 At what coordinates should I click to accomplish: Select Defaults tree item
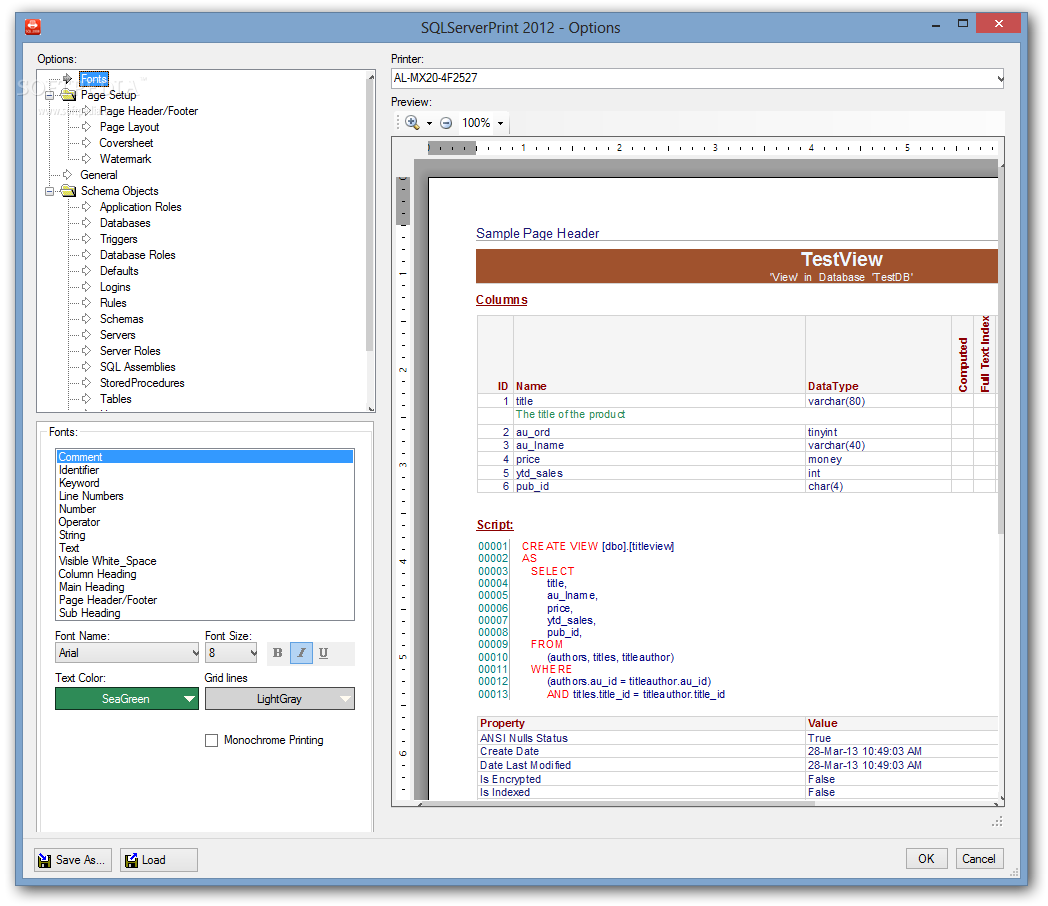coord(120,271)
